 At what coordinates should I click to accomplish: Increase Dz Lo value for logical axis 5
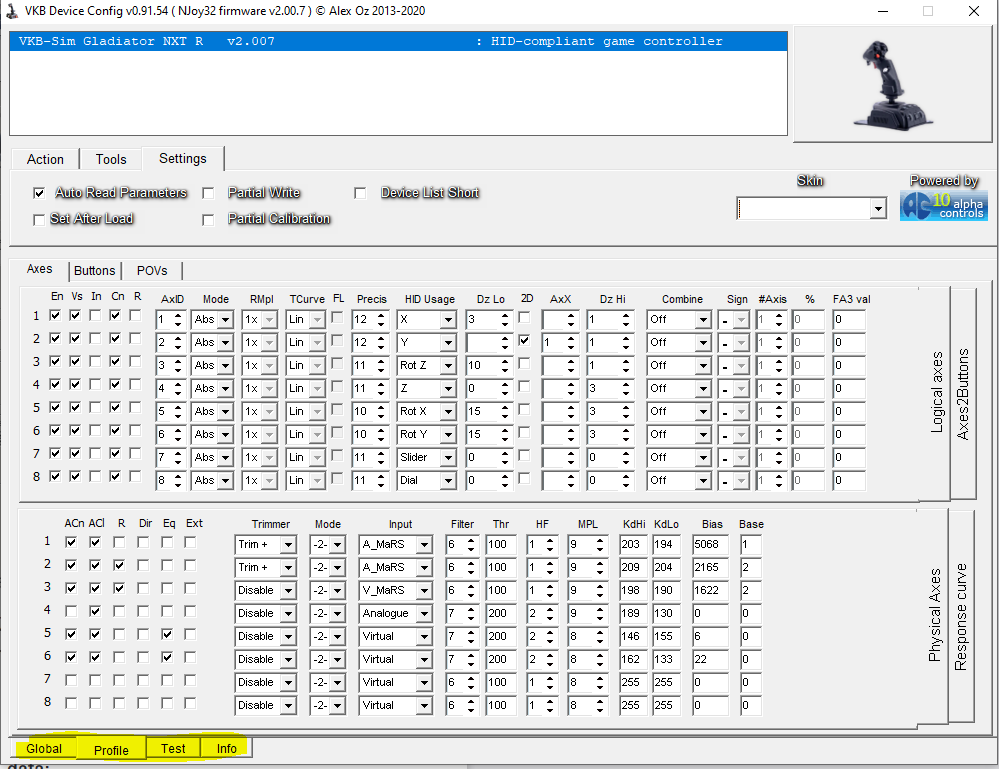tap(505, 407)
